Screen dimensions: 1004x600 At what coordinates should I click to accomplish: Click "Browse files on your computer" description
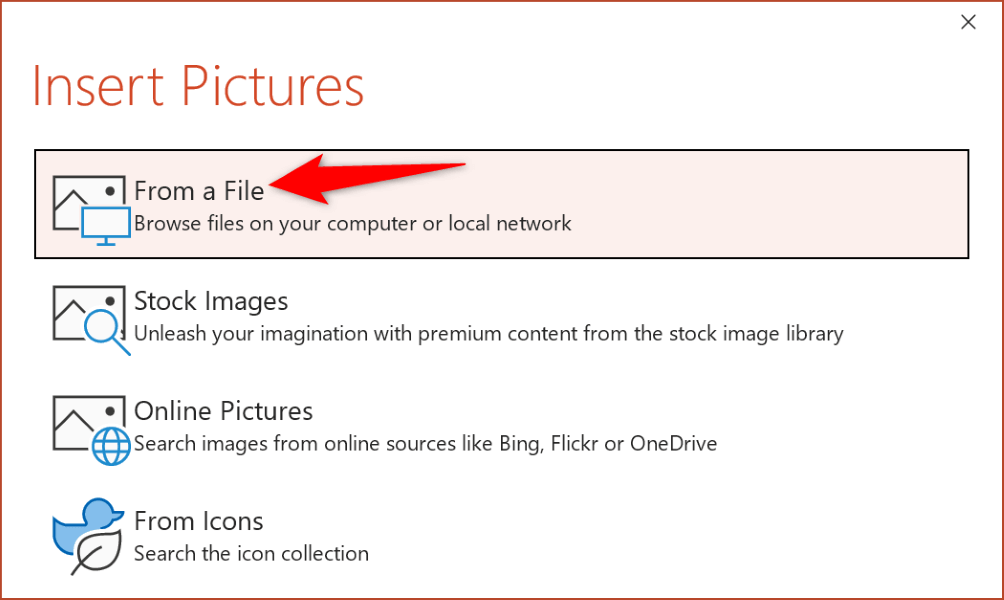[352, 223]
